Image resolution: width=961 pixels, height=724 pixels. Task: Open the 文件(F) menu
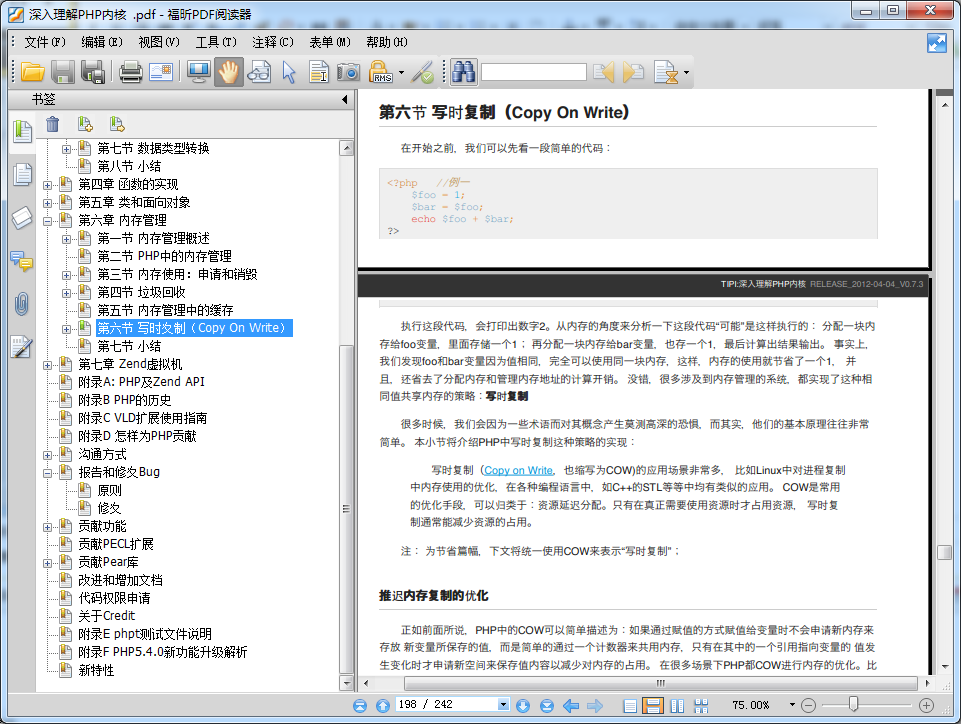coord(45,42)
